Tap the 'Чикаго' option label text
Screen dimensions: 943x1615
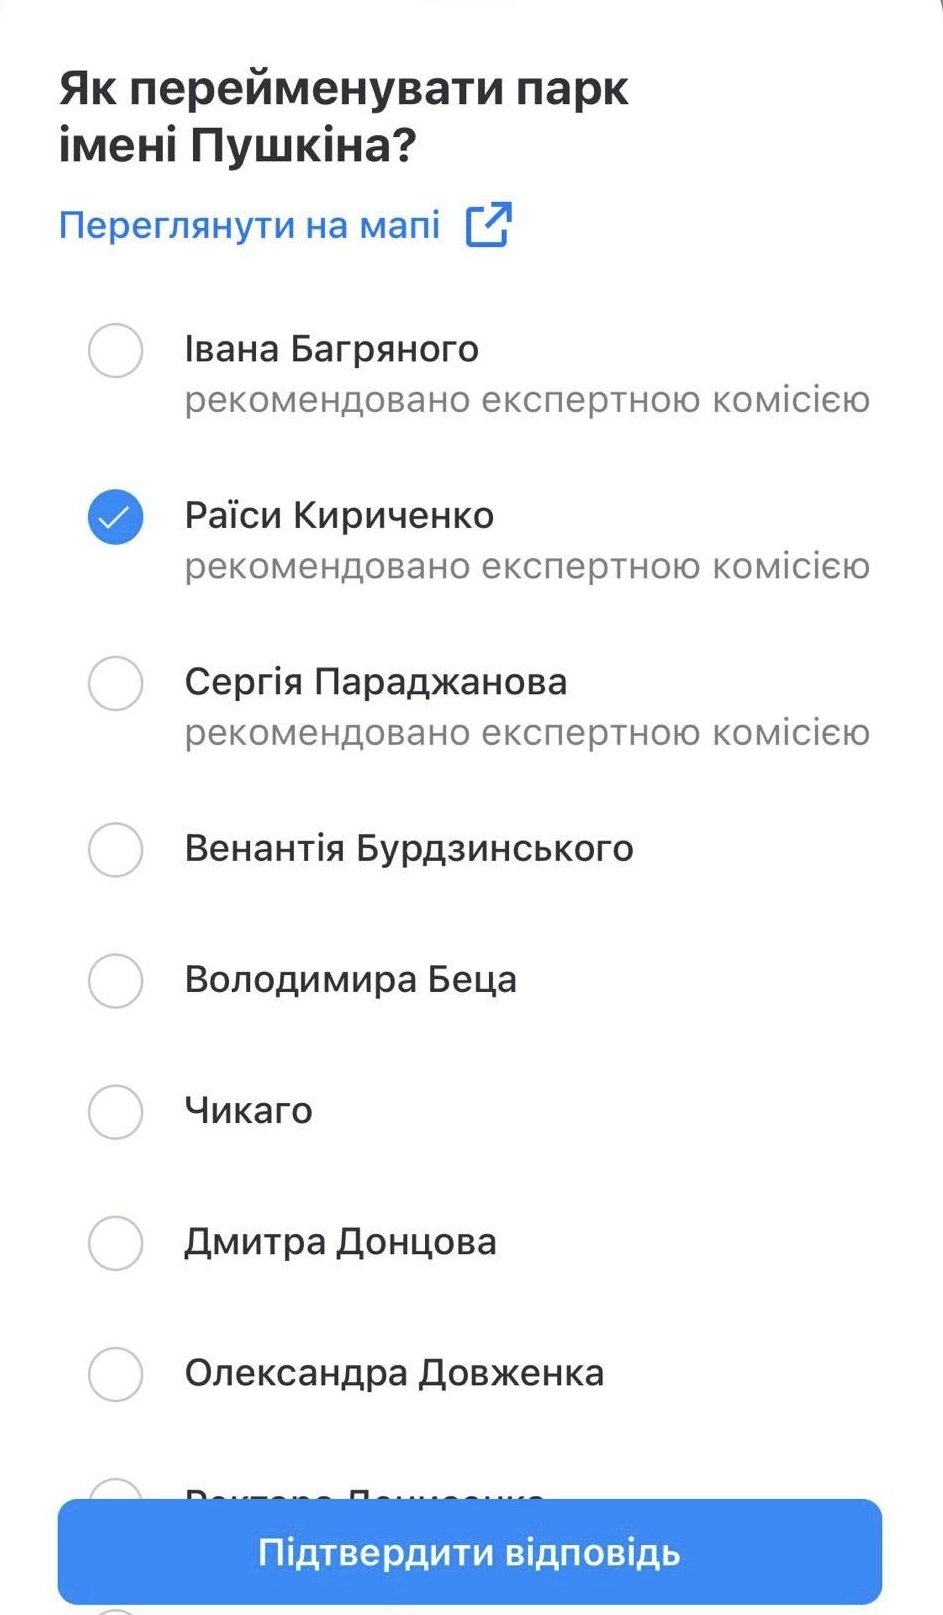pos(248,1111)
